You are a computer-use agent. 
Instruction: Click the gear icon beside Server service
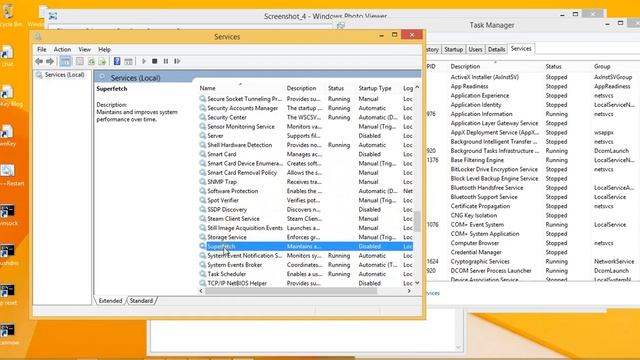[x=202, y=136]
